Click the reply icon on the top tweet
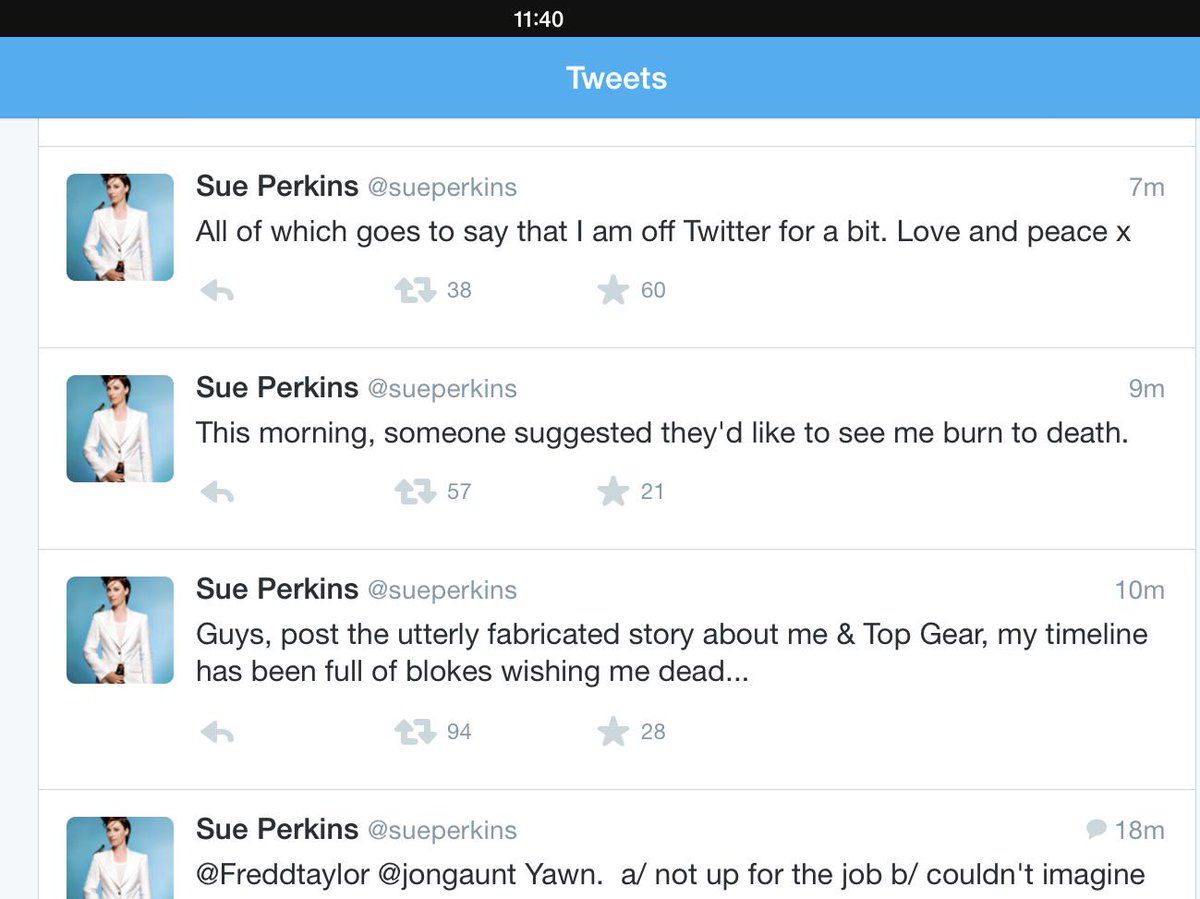Image resolution: width=1200 pixels, height=899 pixels. [x=217, y=289]
